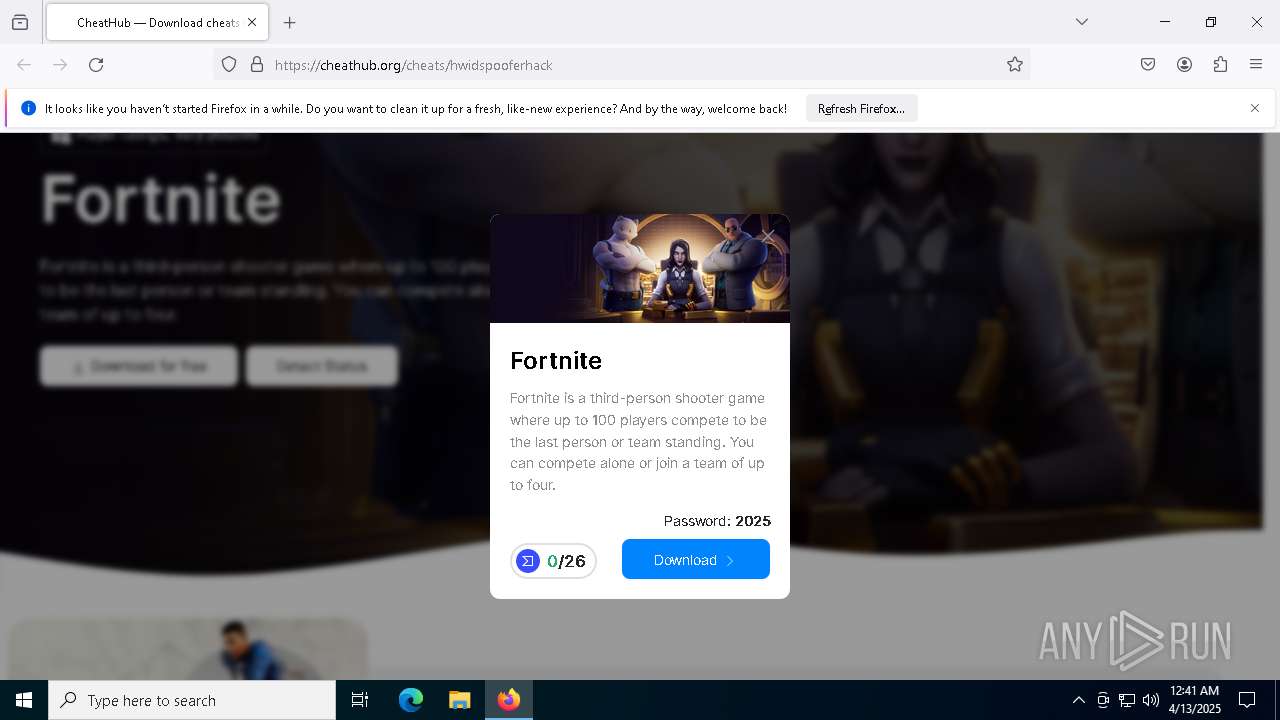The image size is (1280, 720).
Task: Open Task View on the taskbar
Action: pyautogui.click(x=360, y=700)
